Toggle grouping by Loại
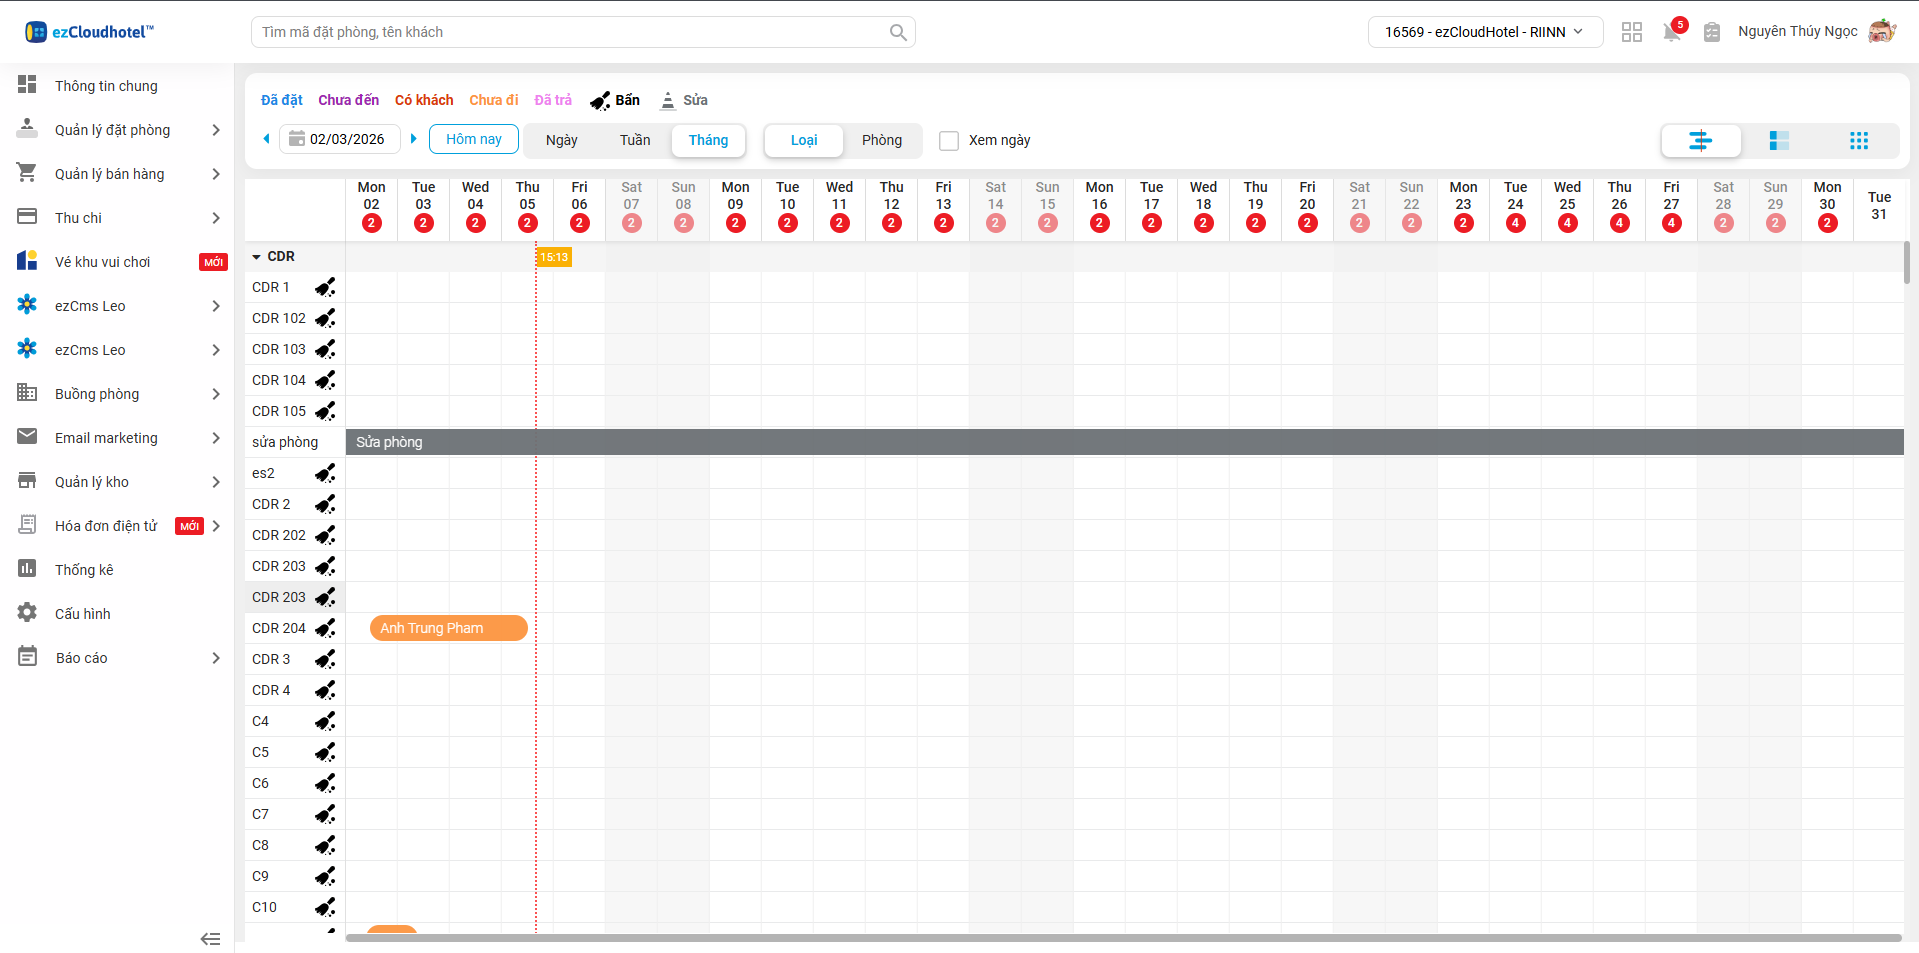This screenshot has height=953, width=1919. [x=803, y=140]
